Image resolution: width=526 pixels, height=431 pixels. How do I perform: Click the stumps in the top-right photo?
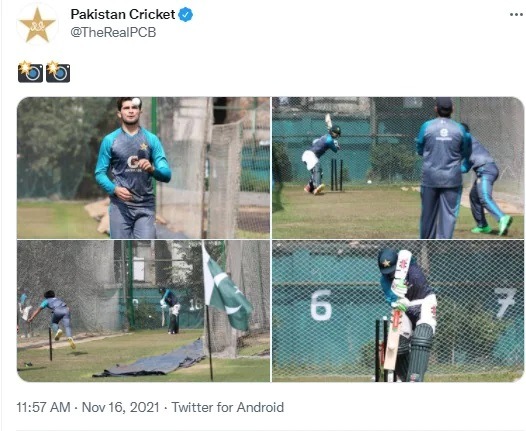336,175
